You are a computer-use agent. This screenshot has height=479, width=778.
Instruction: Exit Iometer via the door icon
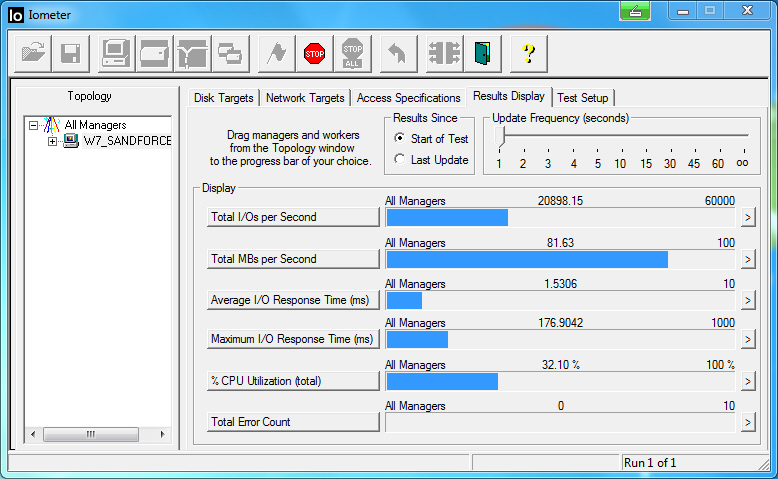[482, 53]
